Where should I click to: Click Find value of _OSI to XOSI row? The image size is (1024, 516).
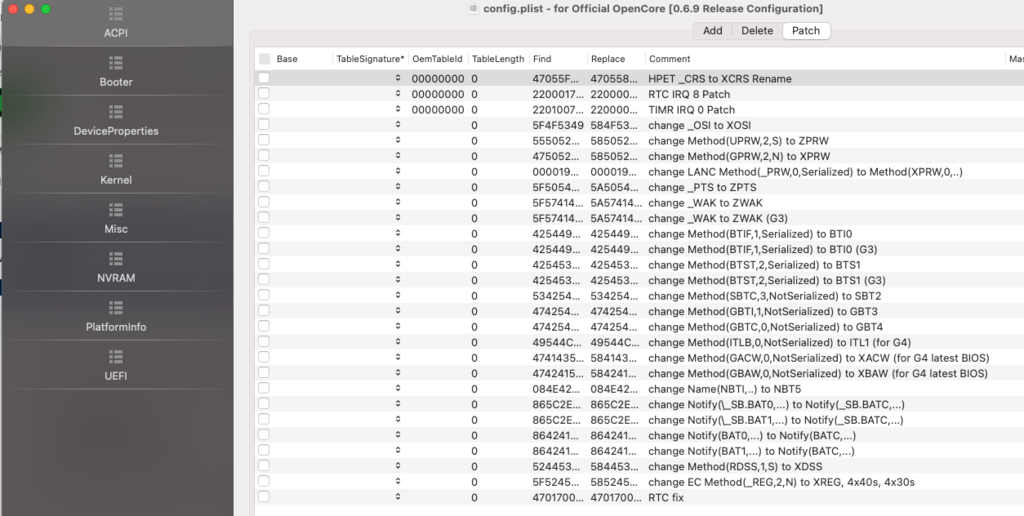pyautogui.click(x=557, y=125)
